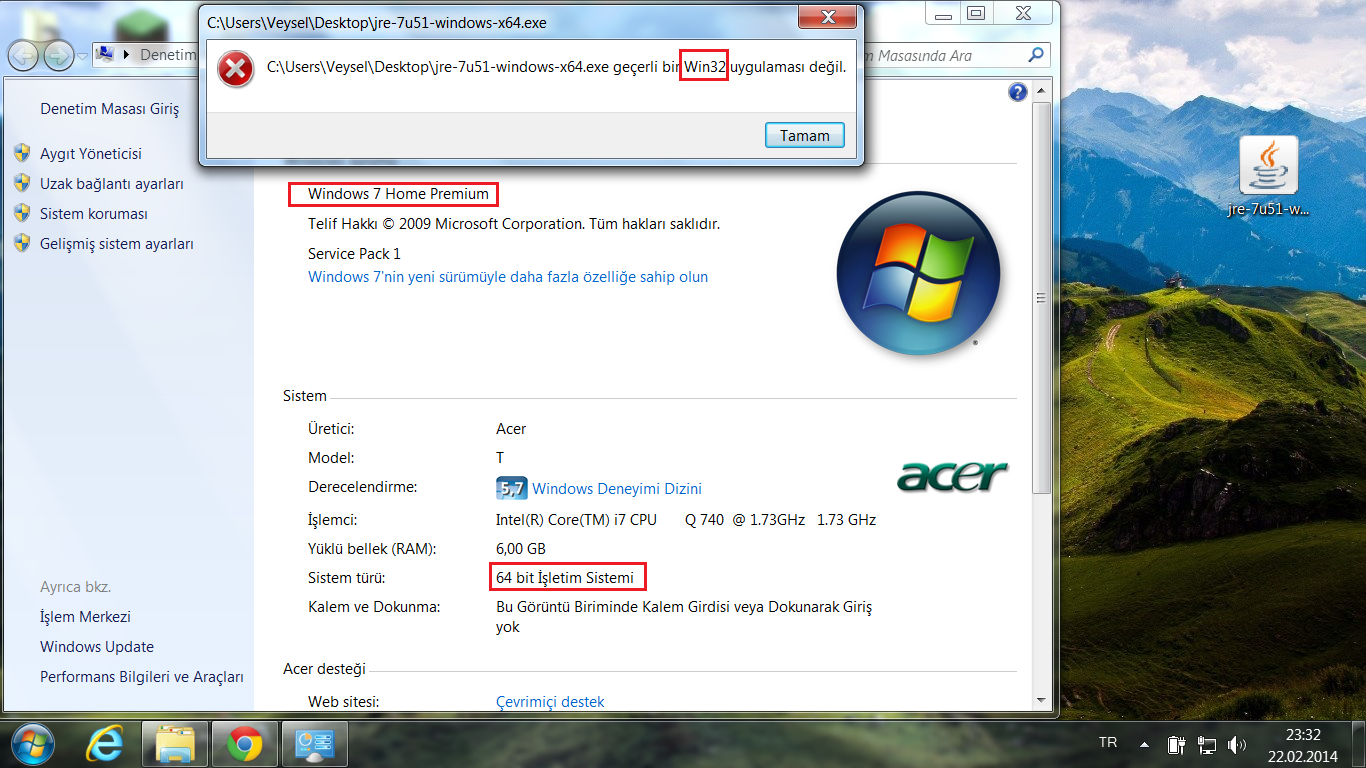Open the help question mark icon
This screenshot has height=768, width=1366.
(x=1018, y=92)
